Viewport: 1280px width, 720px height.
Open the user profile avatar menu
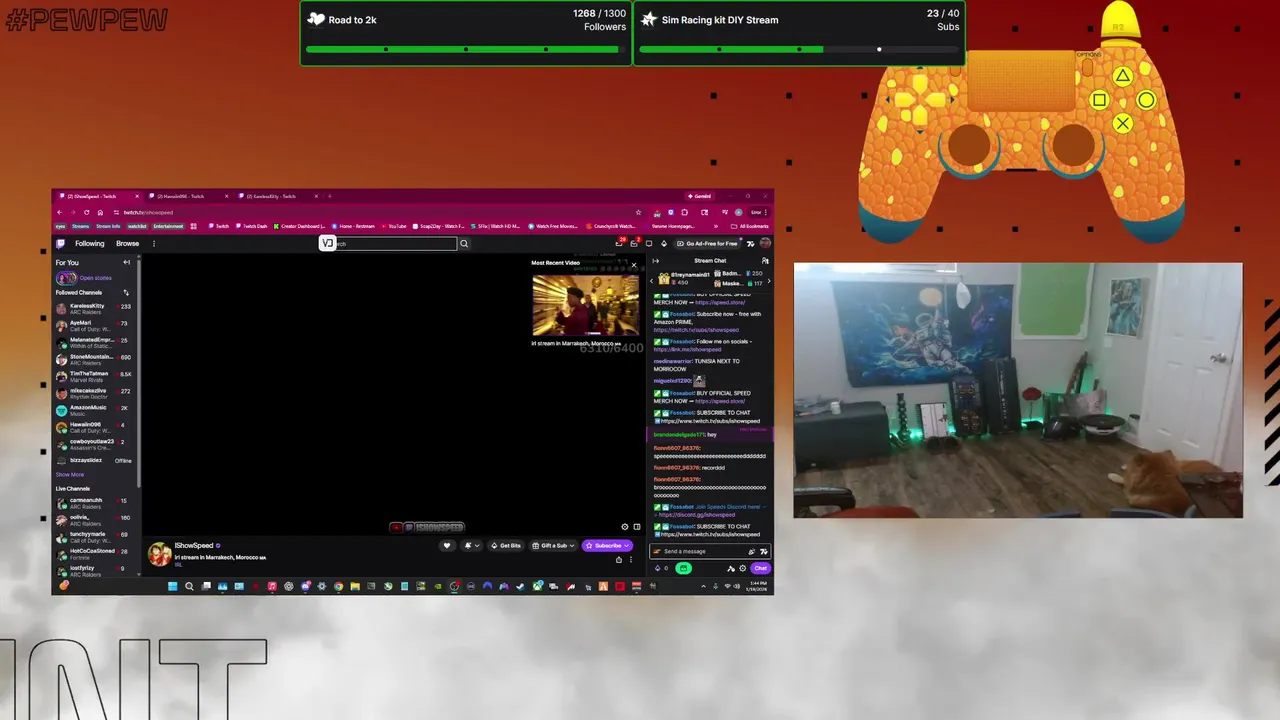coord(765,243)
